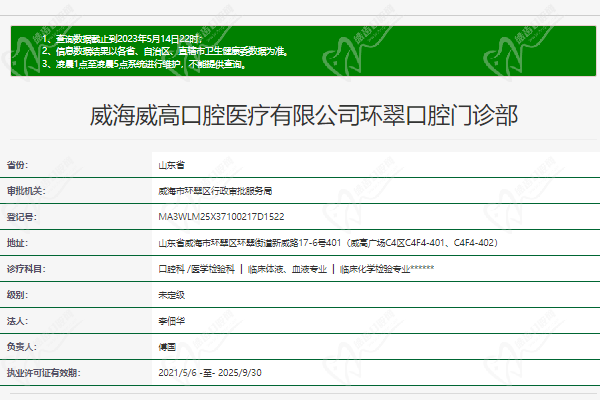Select registration number MA3WLM25X37100217D1522
This screenshot has width=600, height=400.
pyautogui.click(x=221, y=217)
